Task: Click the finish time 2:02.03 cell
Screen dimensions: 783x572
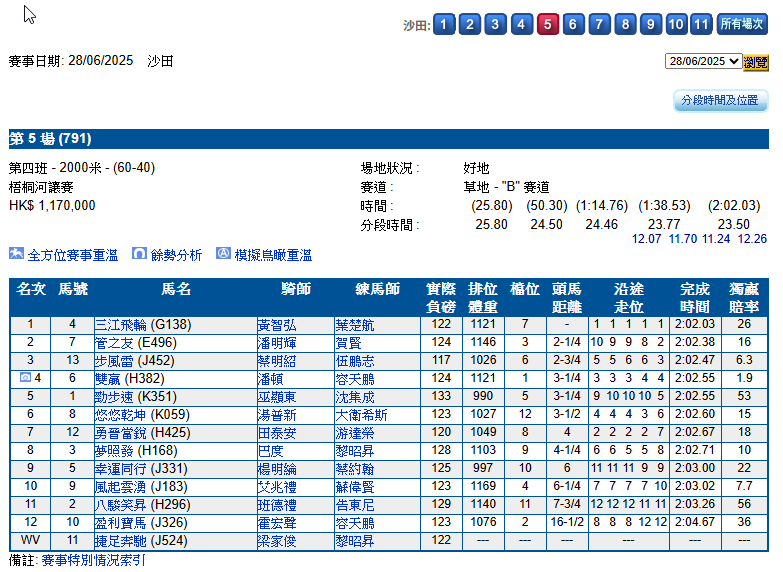Action: point(695,324)
